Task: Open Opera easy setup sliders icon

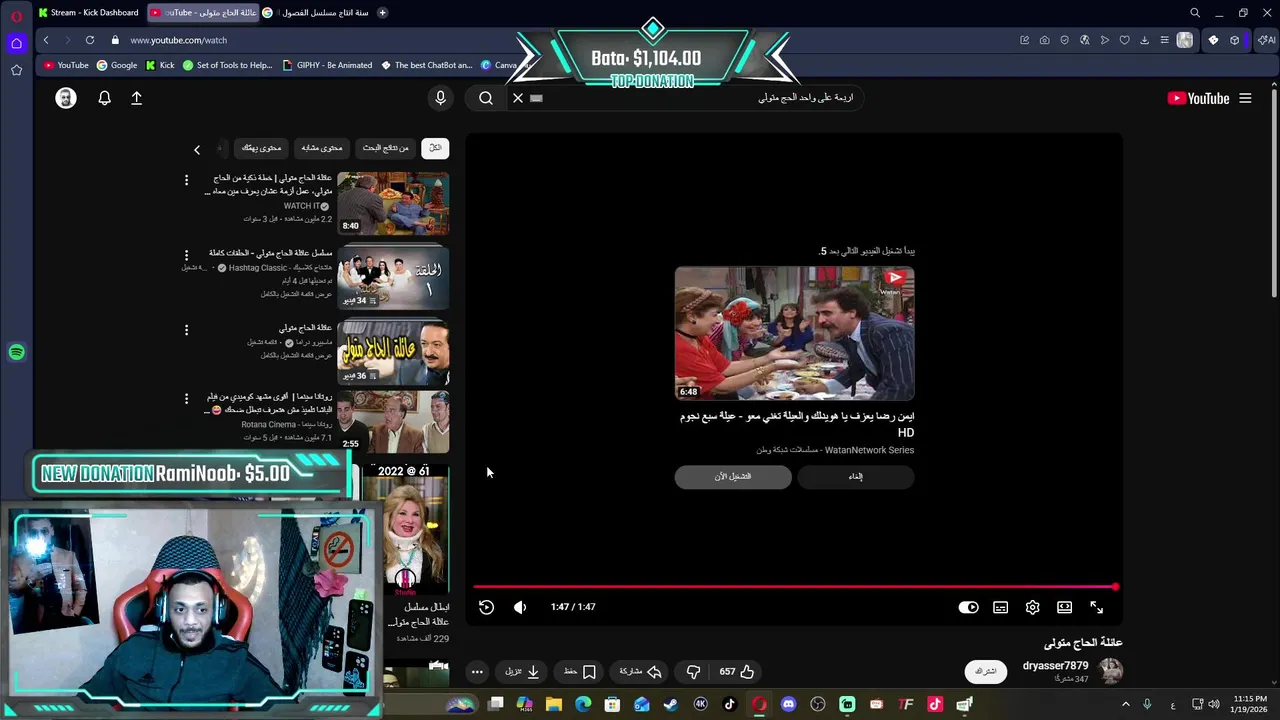Action: (x=1165, y=40)
